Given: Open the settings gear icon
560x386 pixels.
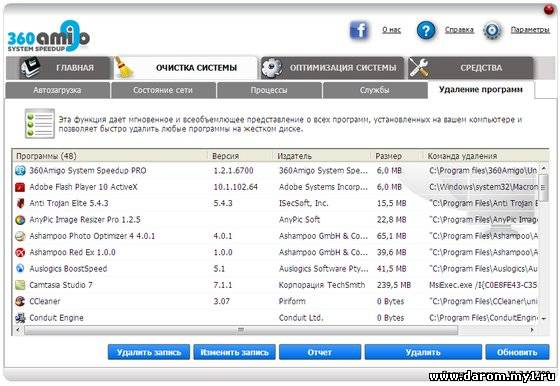Looking at the screenshot, I should (492, 30).
